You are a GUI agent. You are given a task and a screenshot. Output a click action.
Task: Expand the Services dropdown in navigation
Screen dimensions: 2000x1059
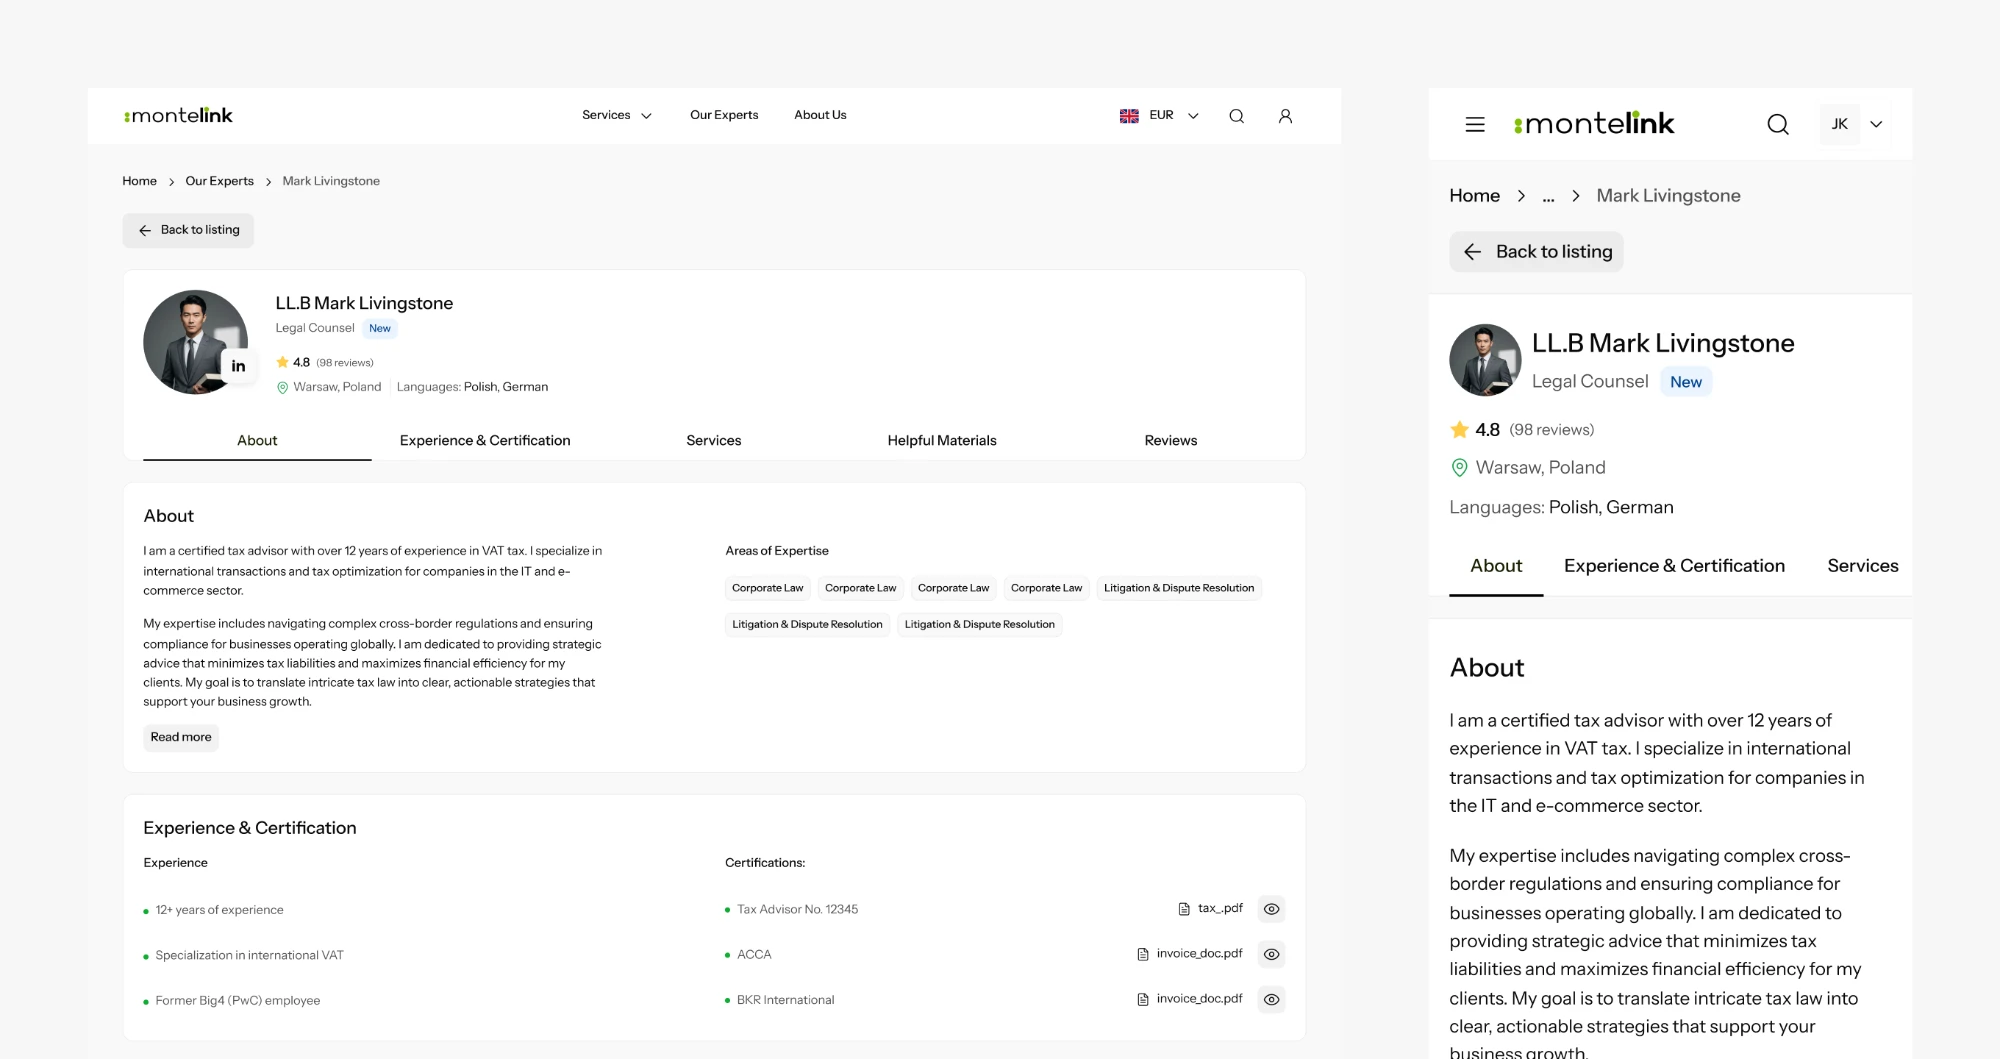[x=617, y=115]
